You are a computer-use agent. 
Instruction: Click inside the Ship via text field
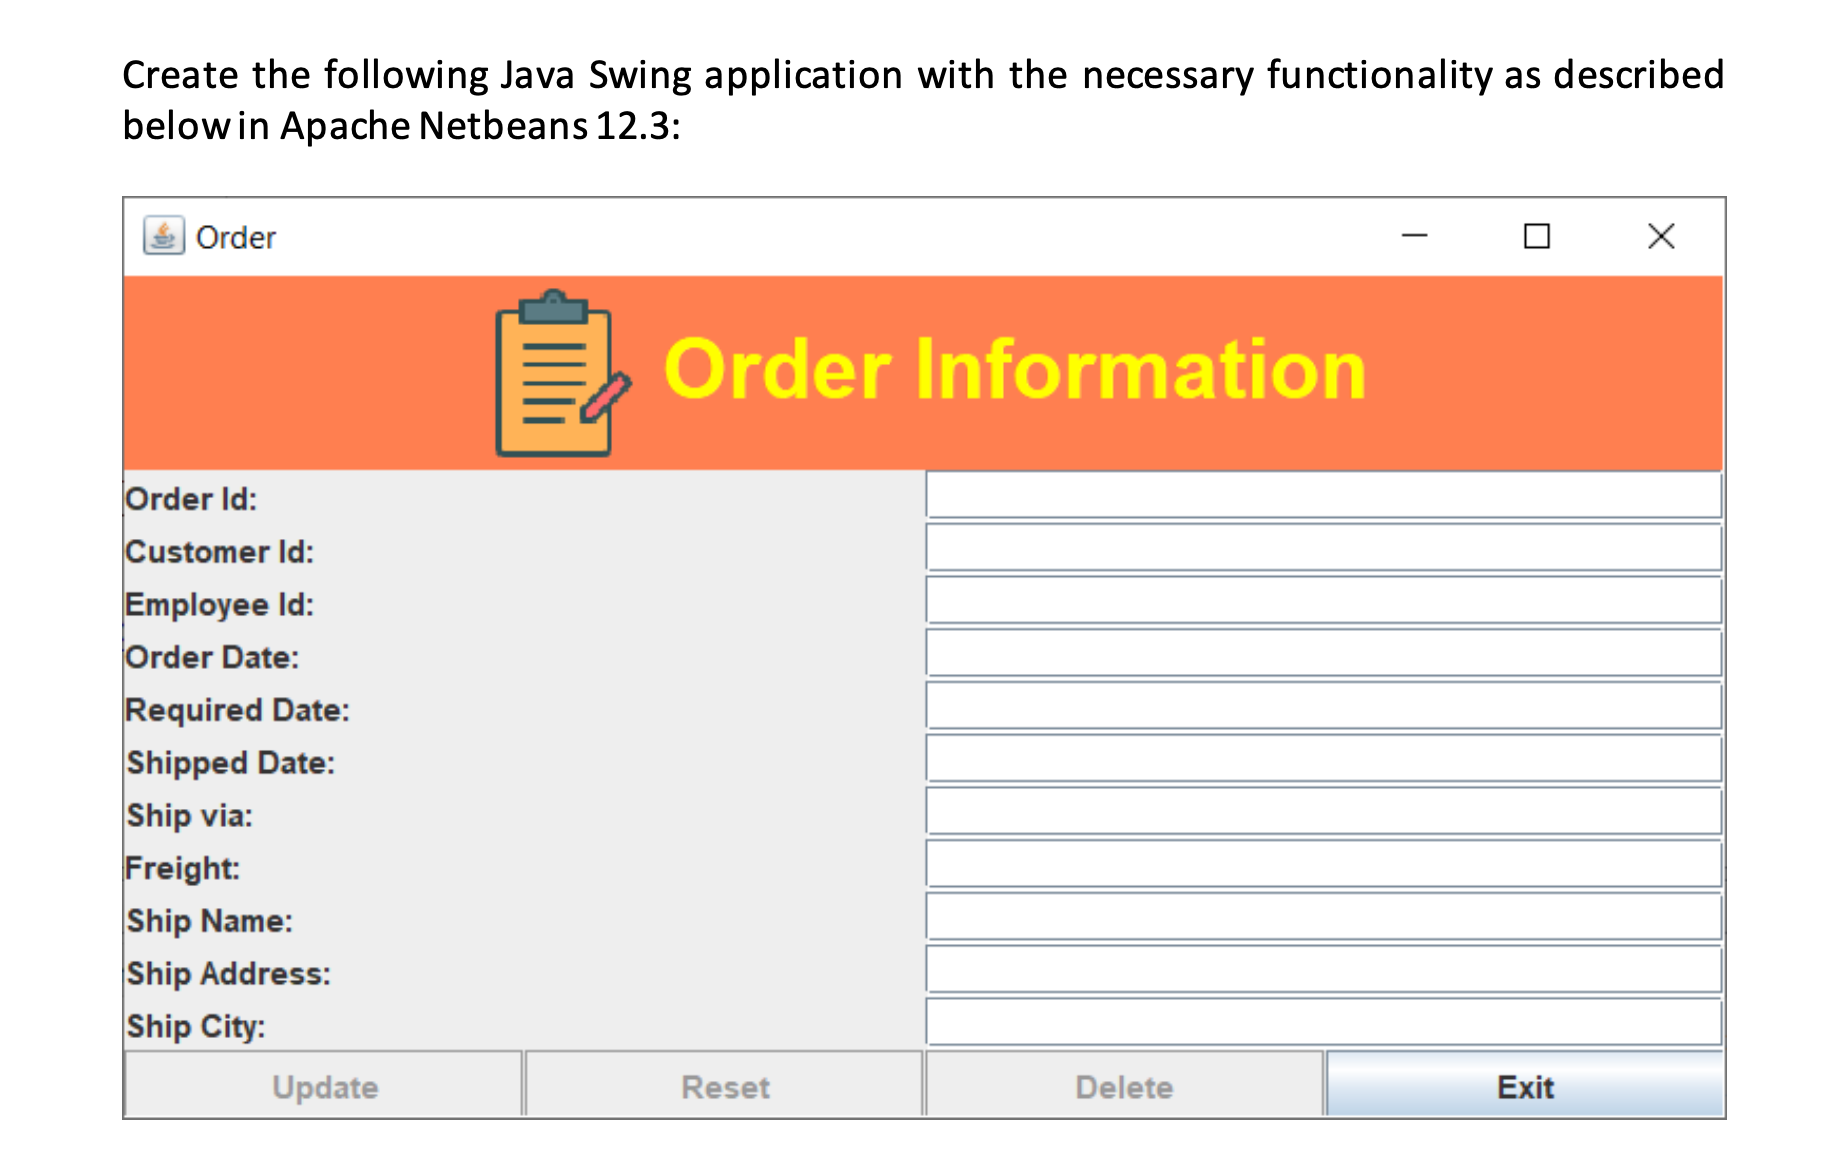[1320, 811]
